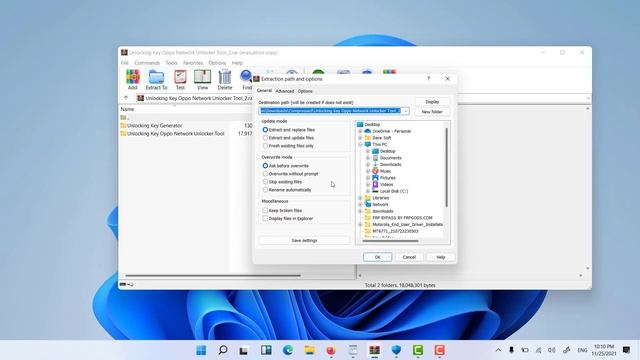Open Firefox from taskbar
Viewport: 640px width, 360px height.
(x=331, y=350)
